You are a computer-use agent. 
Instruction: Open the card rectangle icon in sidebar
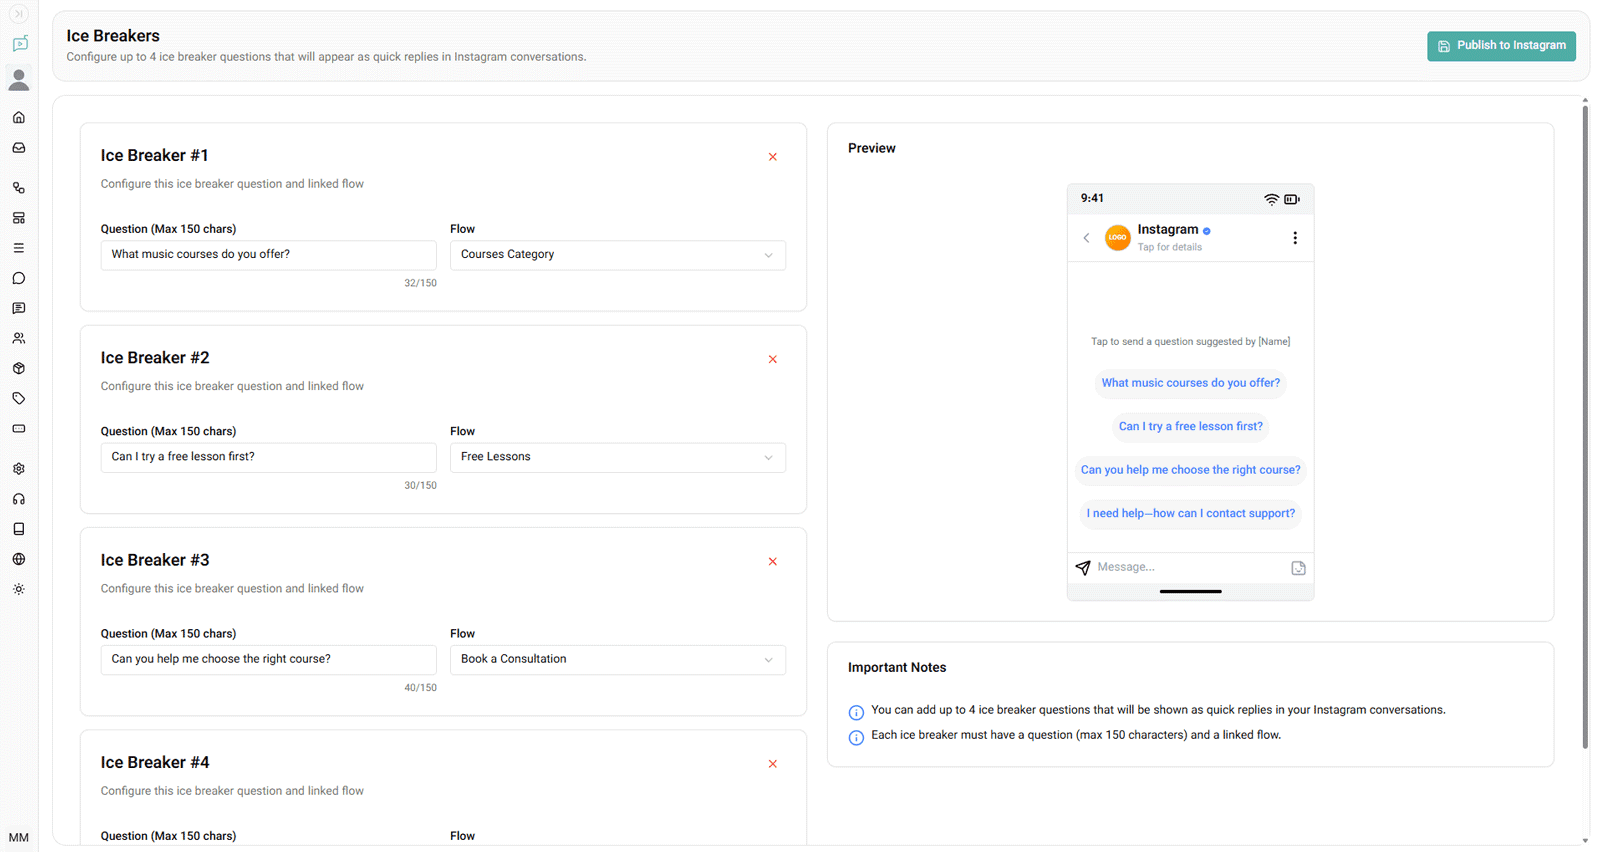tap(19, 428)
